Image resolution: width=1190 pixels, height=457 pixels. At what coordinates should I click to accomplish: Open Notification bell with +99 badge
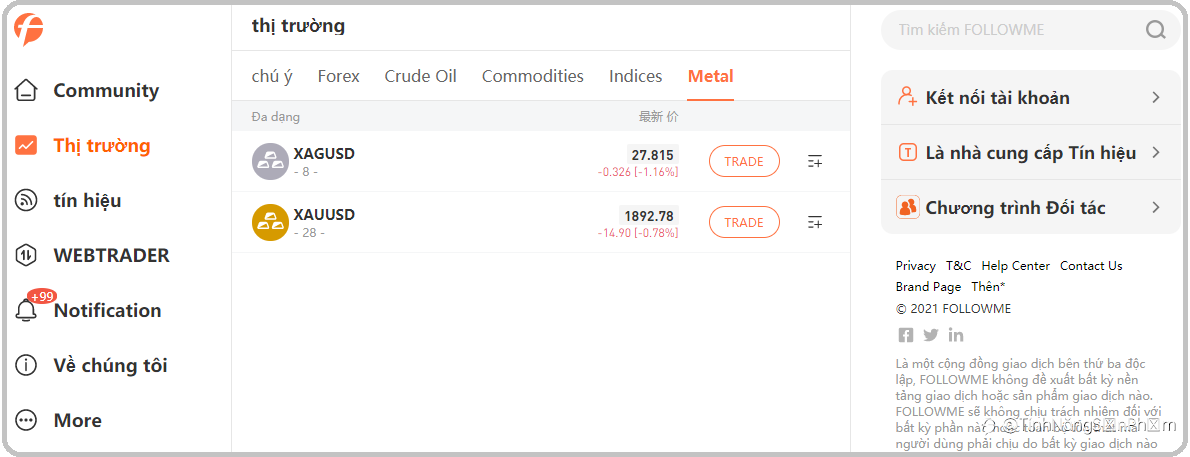[27, 310]
